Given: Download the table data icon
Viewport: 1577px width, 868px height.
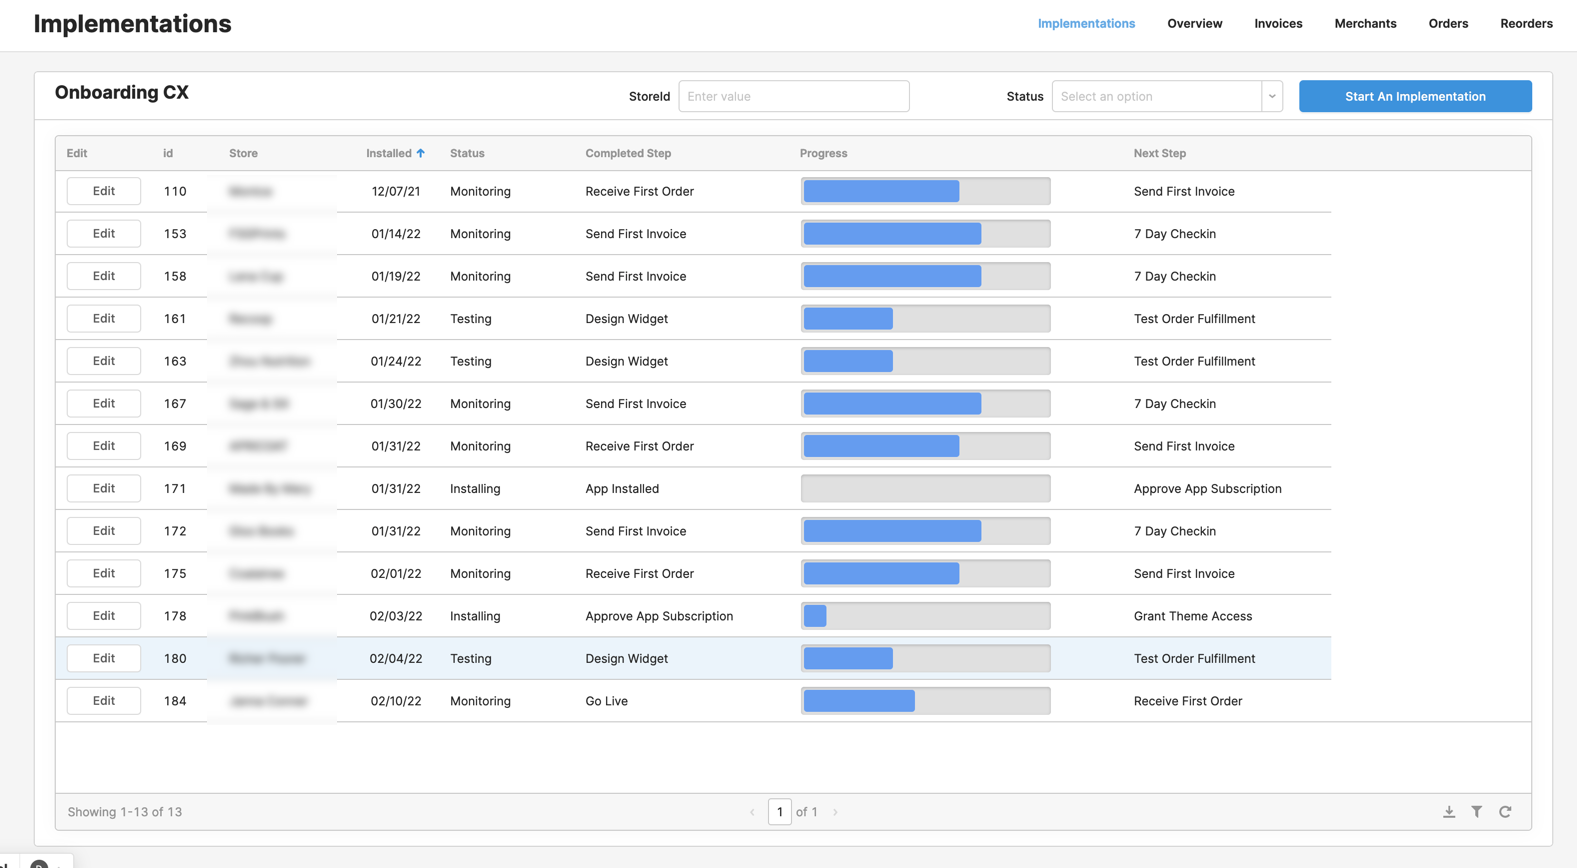Looking at the screenshot, I should click(x=1449, y=812).
